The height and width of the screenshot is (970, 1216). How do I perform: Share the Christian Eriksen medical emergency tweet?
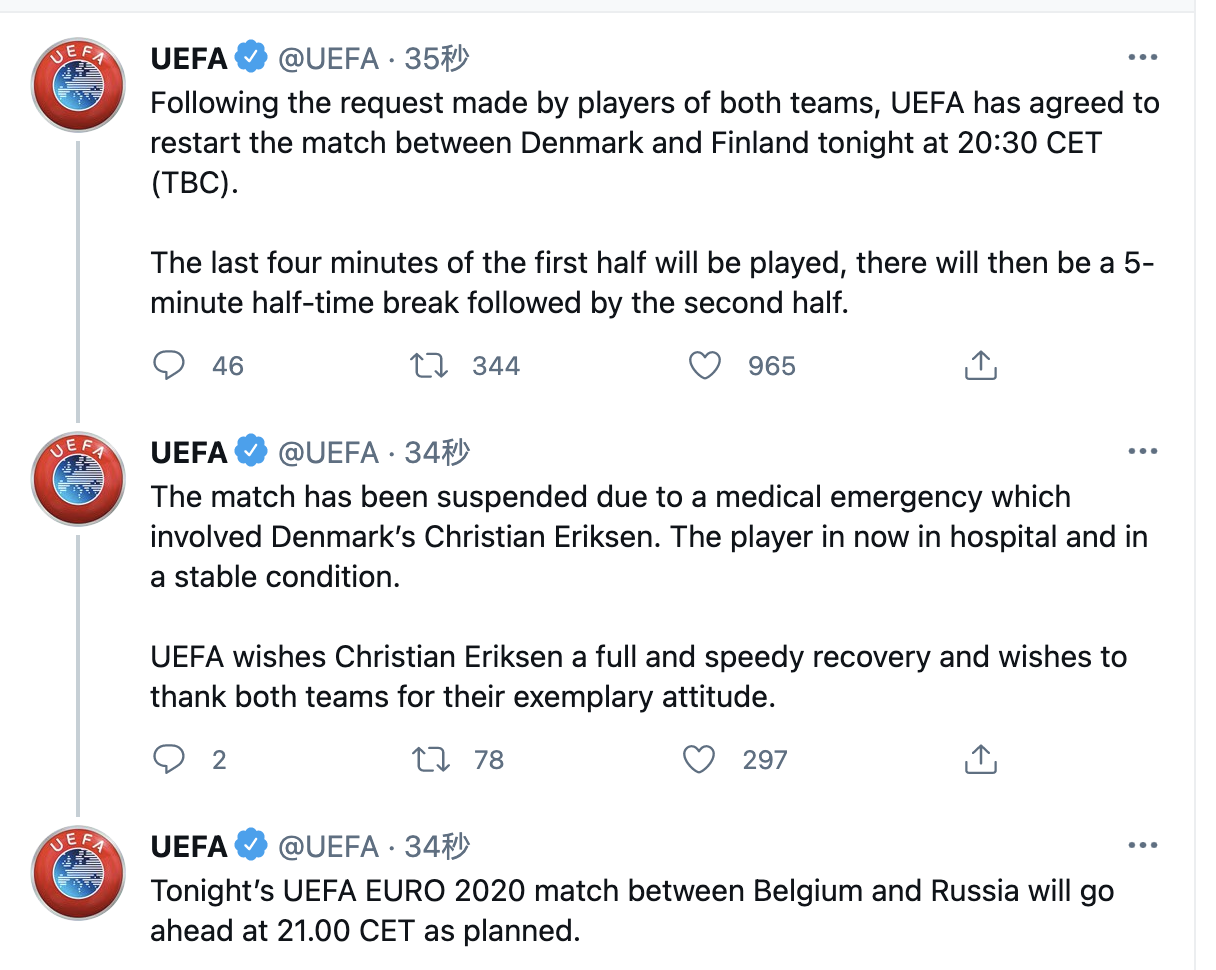pos(981,760)
